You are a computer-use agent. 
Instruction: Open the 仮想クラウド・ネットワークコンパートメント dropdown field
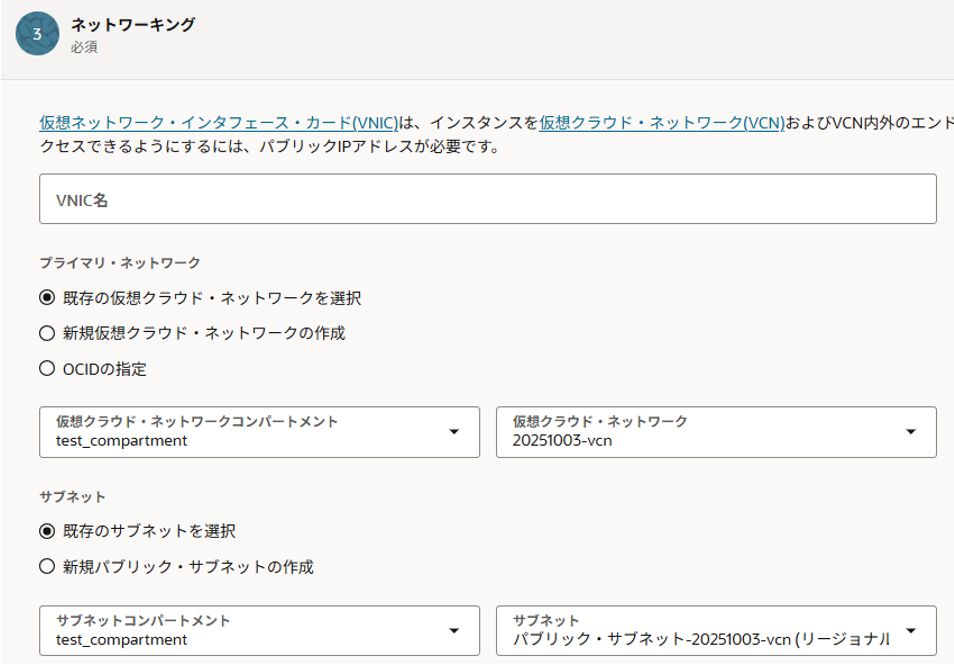pos(240,432)
